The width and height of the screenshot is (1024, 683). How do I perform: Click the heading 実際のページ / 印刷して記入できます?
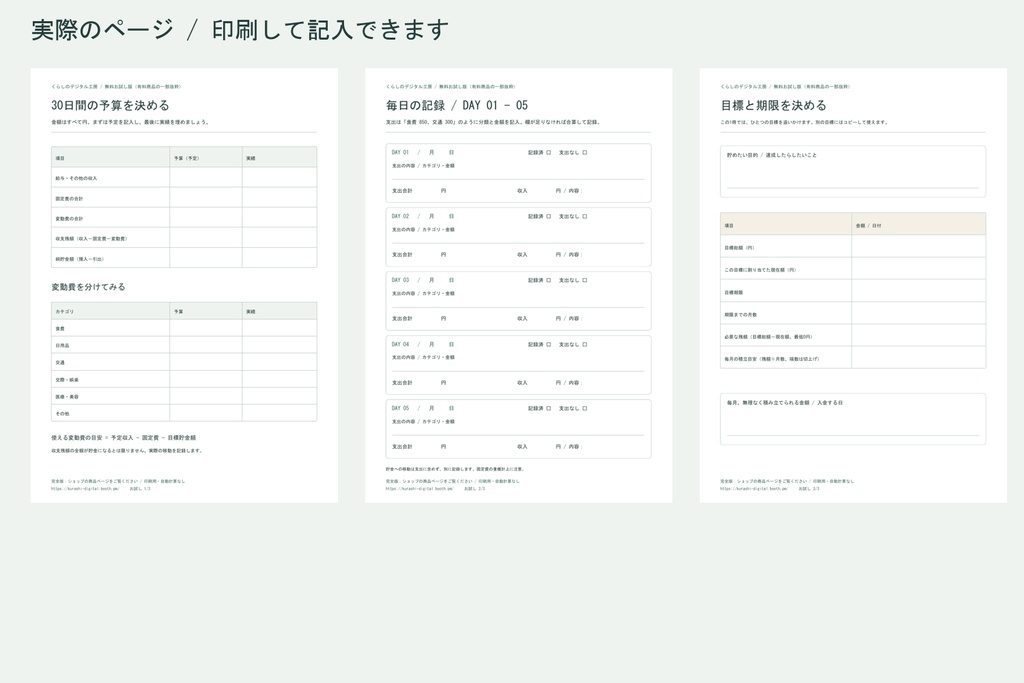pos(240,30)
